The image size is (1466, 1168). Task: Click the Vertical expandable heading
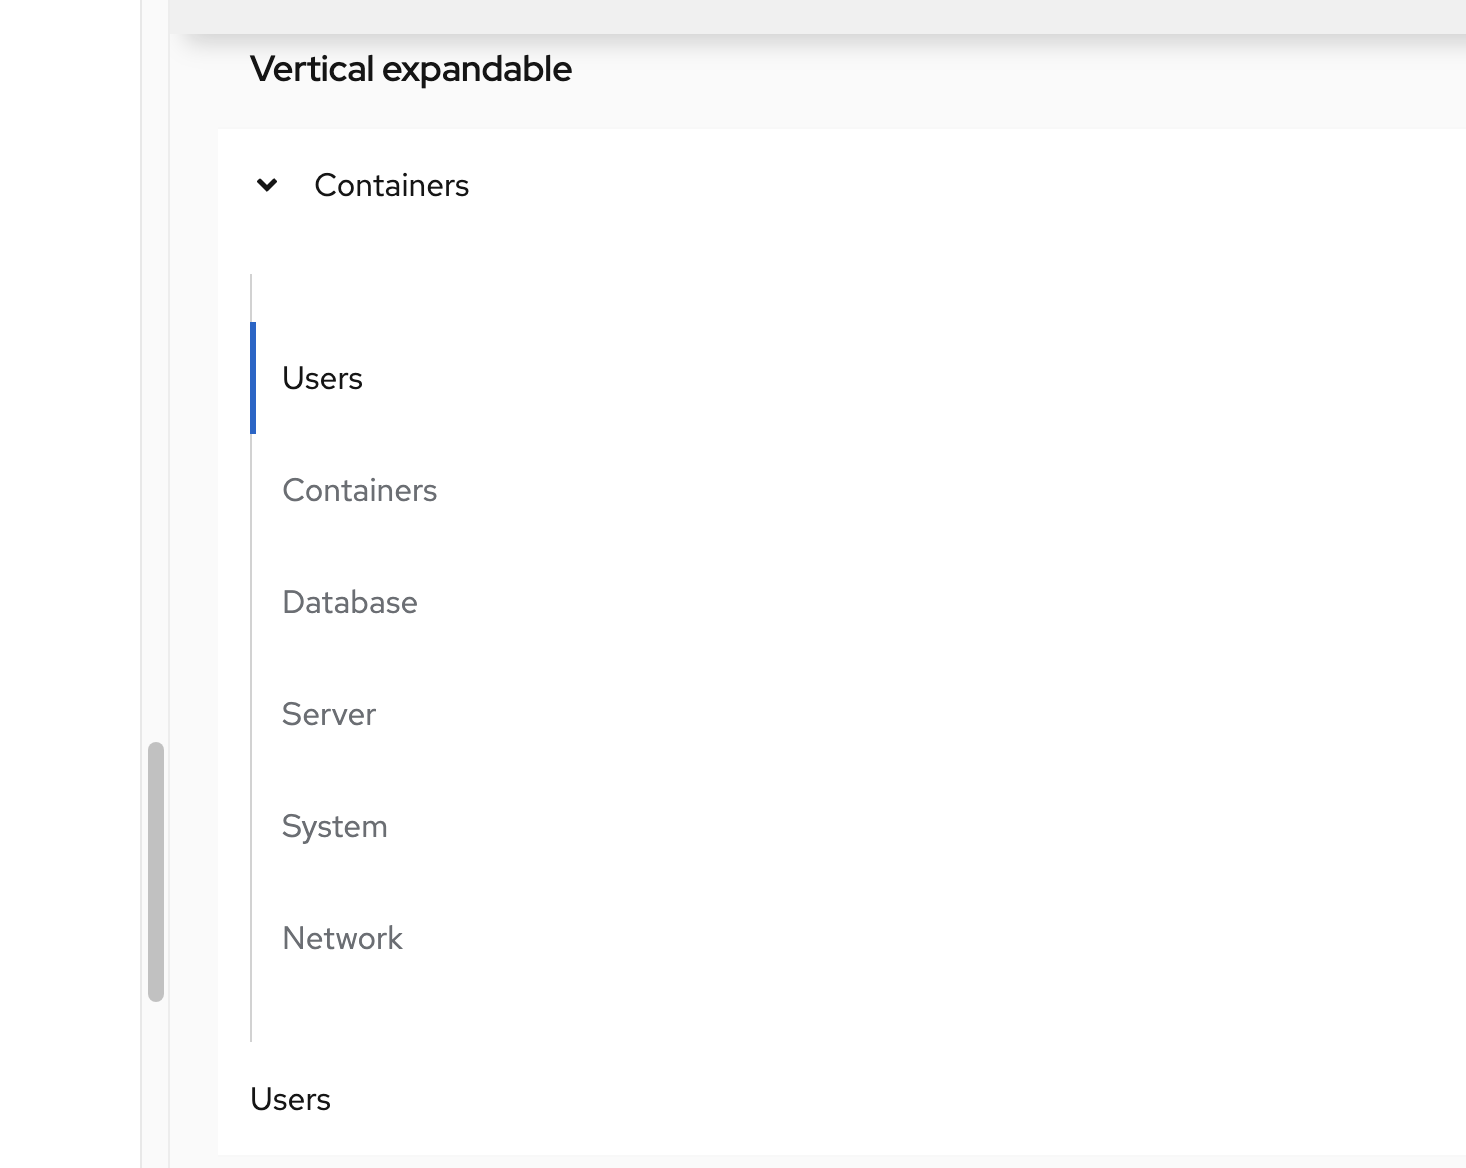click(x=410, y=69)
